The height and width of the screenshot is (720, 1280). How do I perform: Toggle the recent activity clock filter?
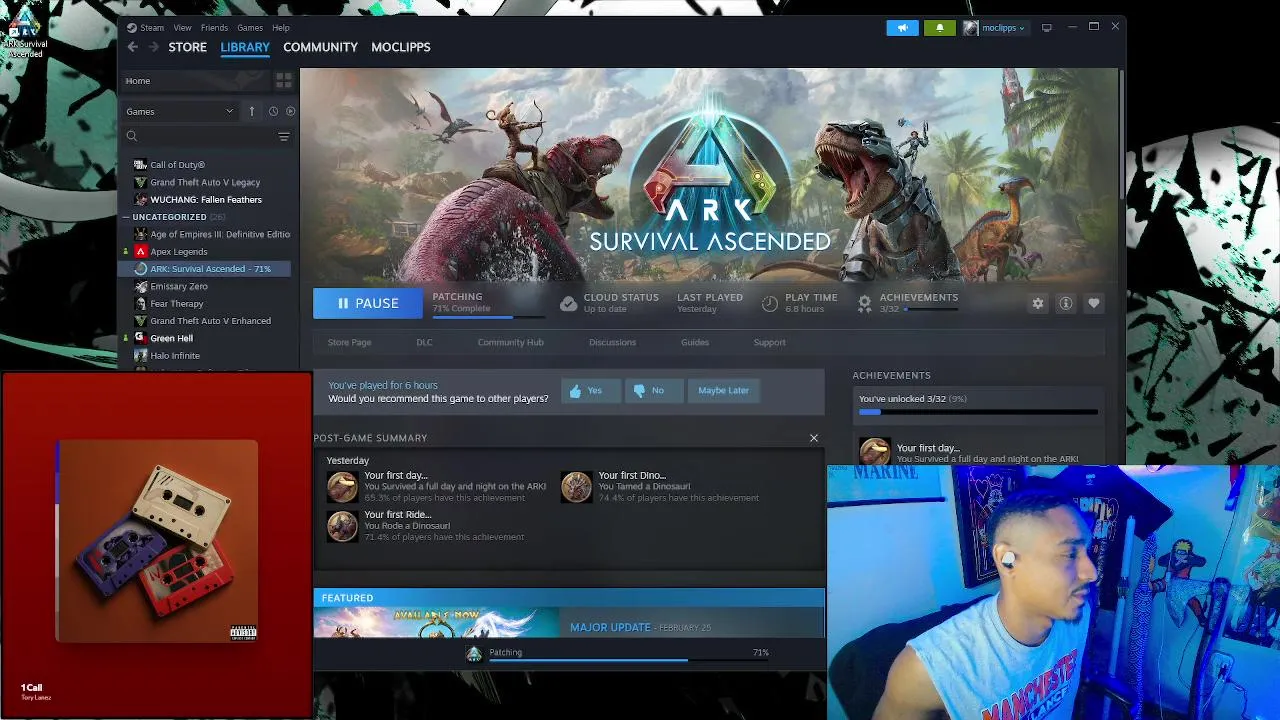pyautogui.click(x=273, y=111)
